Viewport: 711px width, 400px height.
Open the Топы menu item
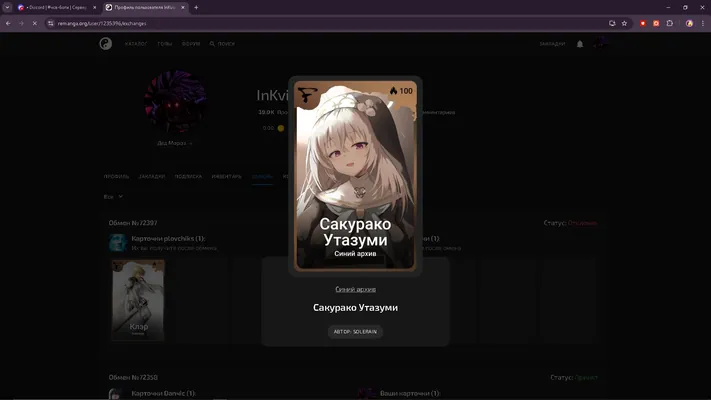165,44
